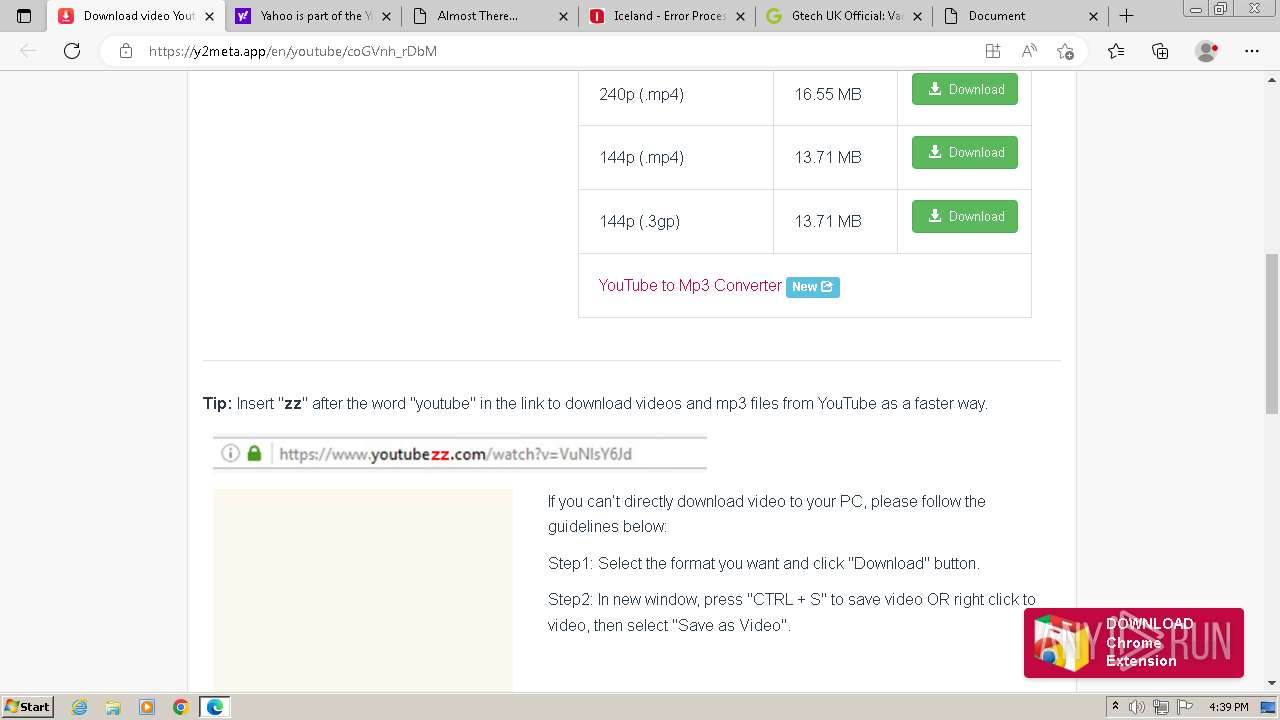
Task: Show hidden tray icons arrow
Action: (x=1114, y=707)
